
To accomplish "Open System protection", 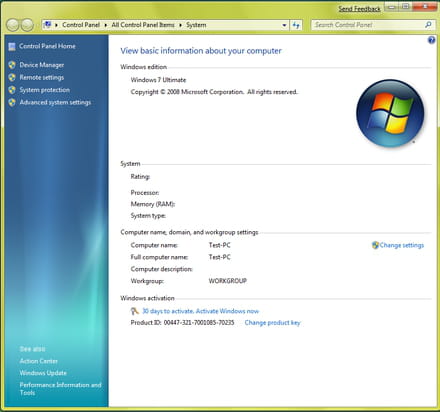I will tap(45, 90).
